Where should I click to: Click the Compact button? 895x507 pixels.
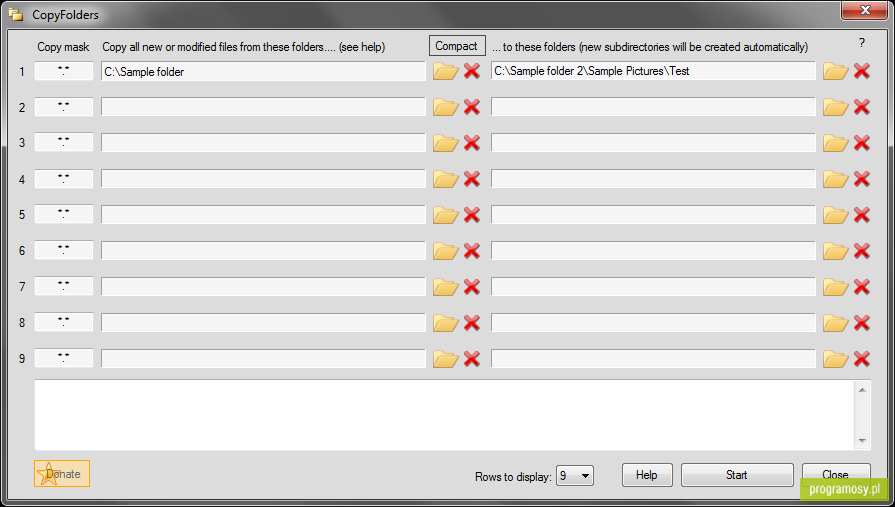[x=457, y=46]
